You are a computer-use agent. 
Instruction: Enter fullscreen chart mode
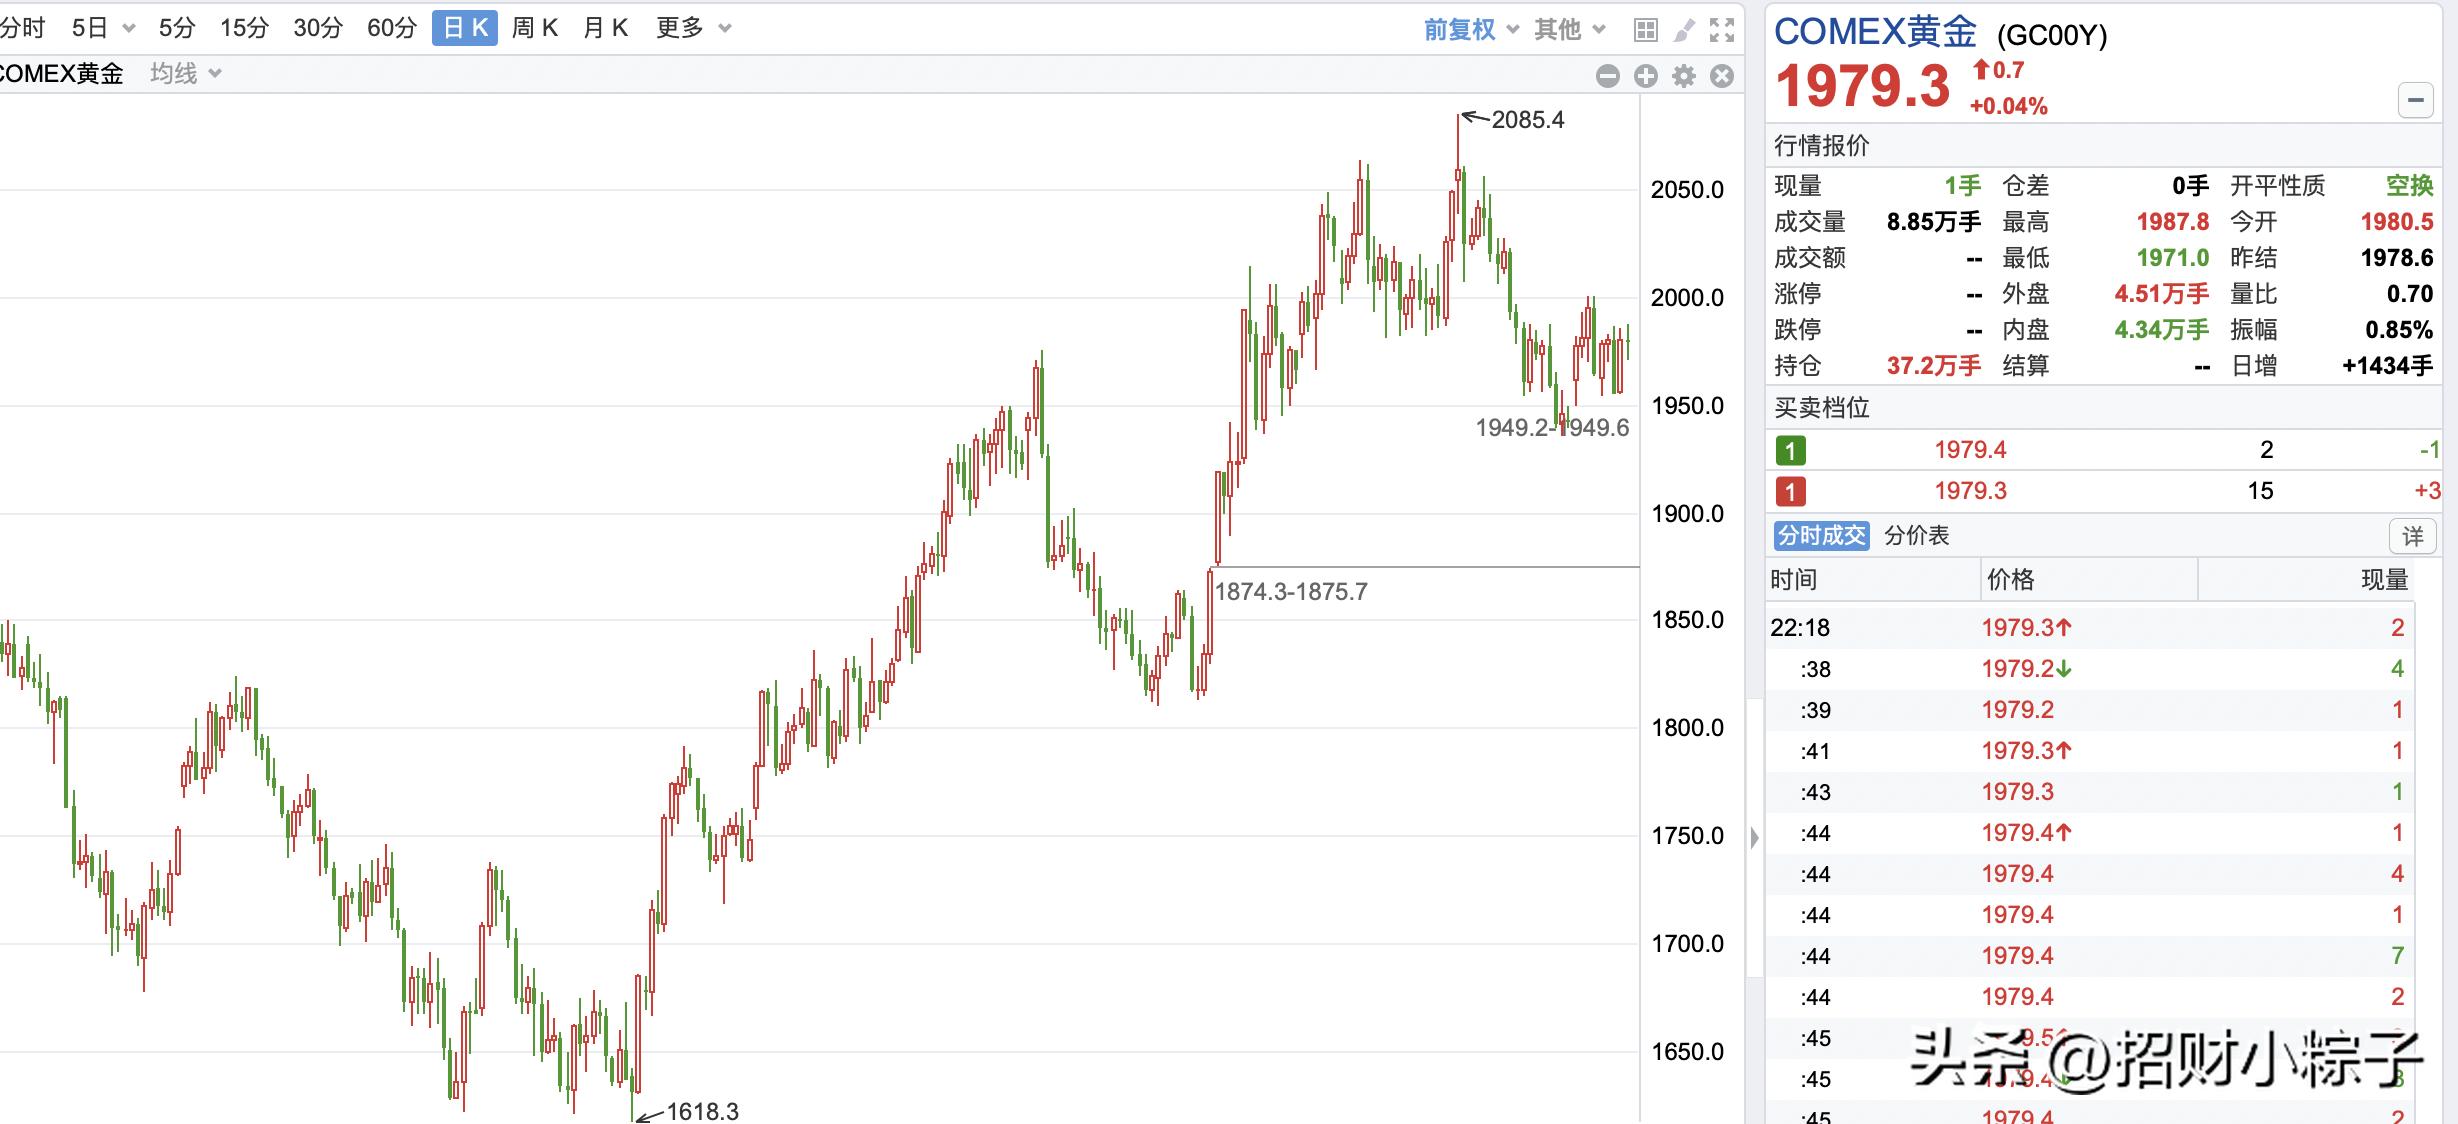(x=1722, y=30)
